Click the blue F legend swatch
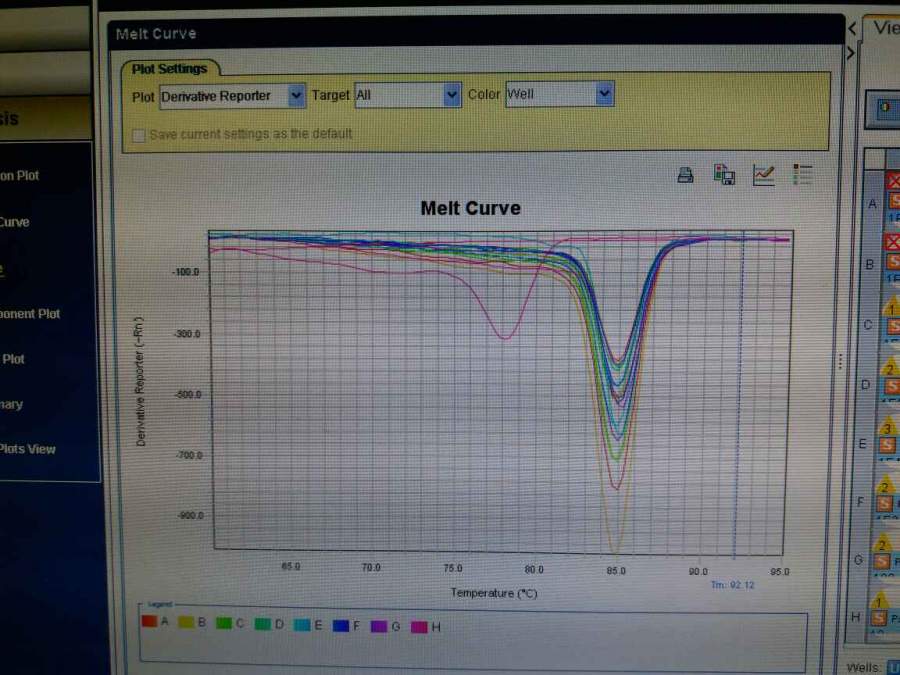This screenshot has width=900, height=675. (341, 626)
